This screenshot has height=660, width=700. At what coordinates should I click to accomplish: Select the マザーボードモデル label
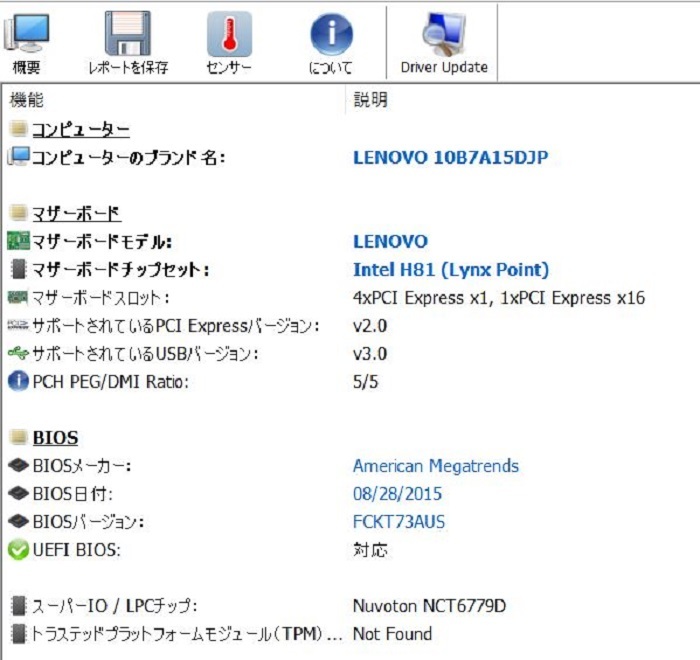click(x=102, y=242)
